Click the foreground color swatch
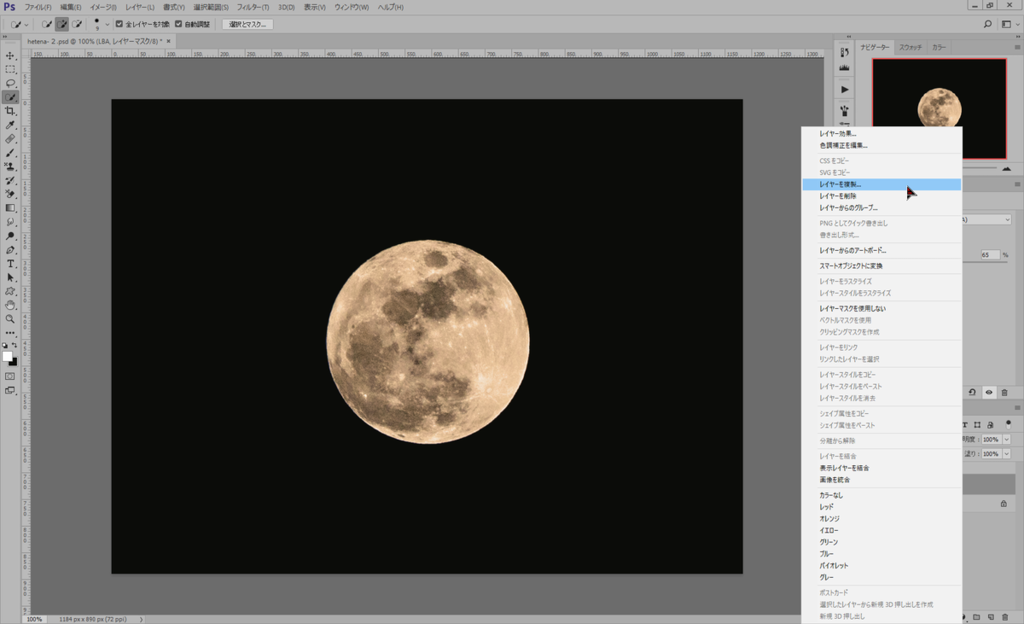Screen dimensions: 1024x624 (x=7, y=356)
